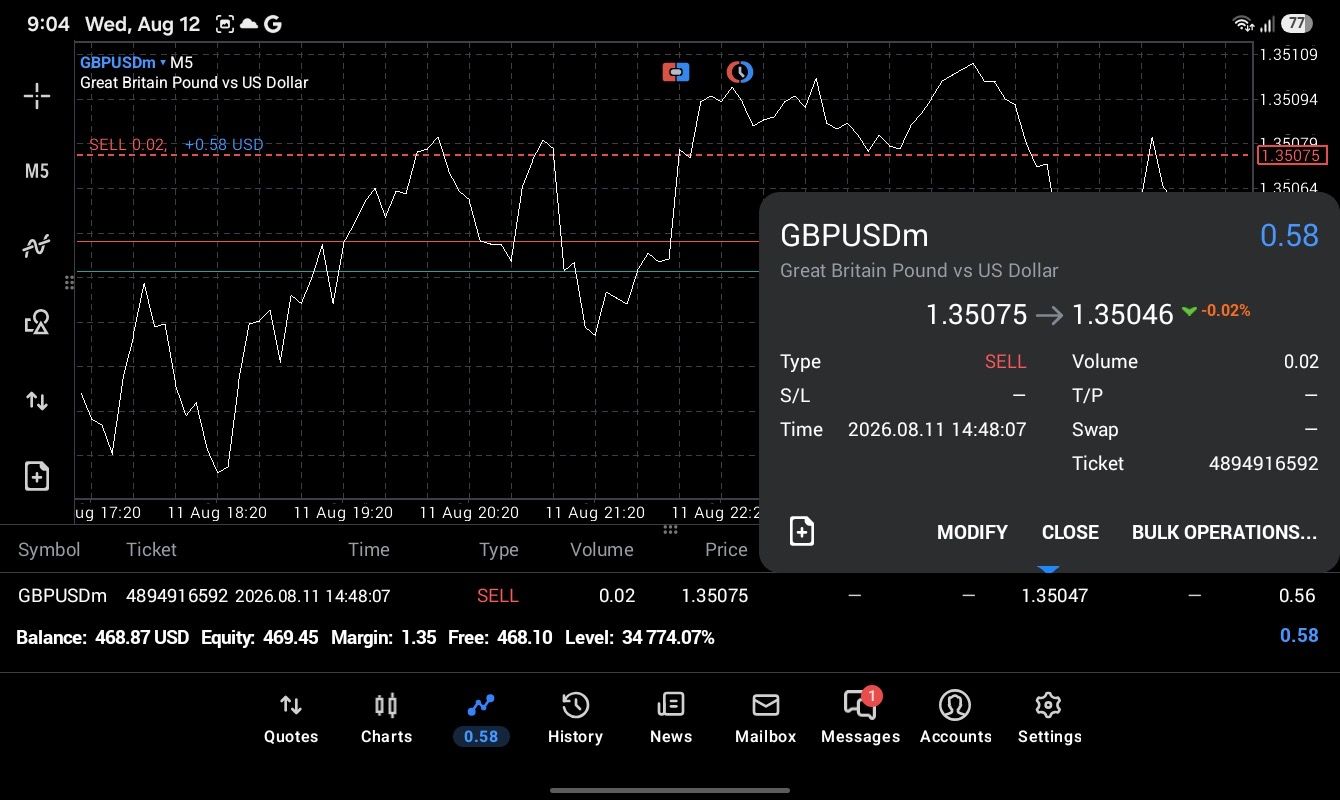Viewport: 1340px width, 800px height.
Task: Tap the new order icon in position popup
Action: 802,531
